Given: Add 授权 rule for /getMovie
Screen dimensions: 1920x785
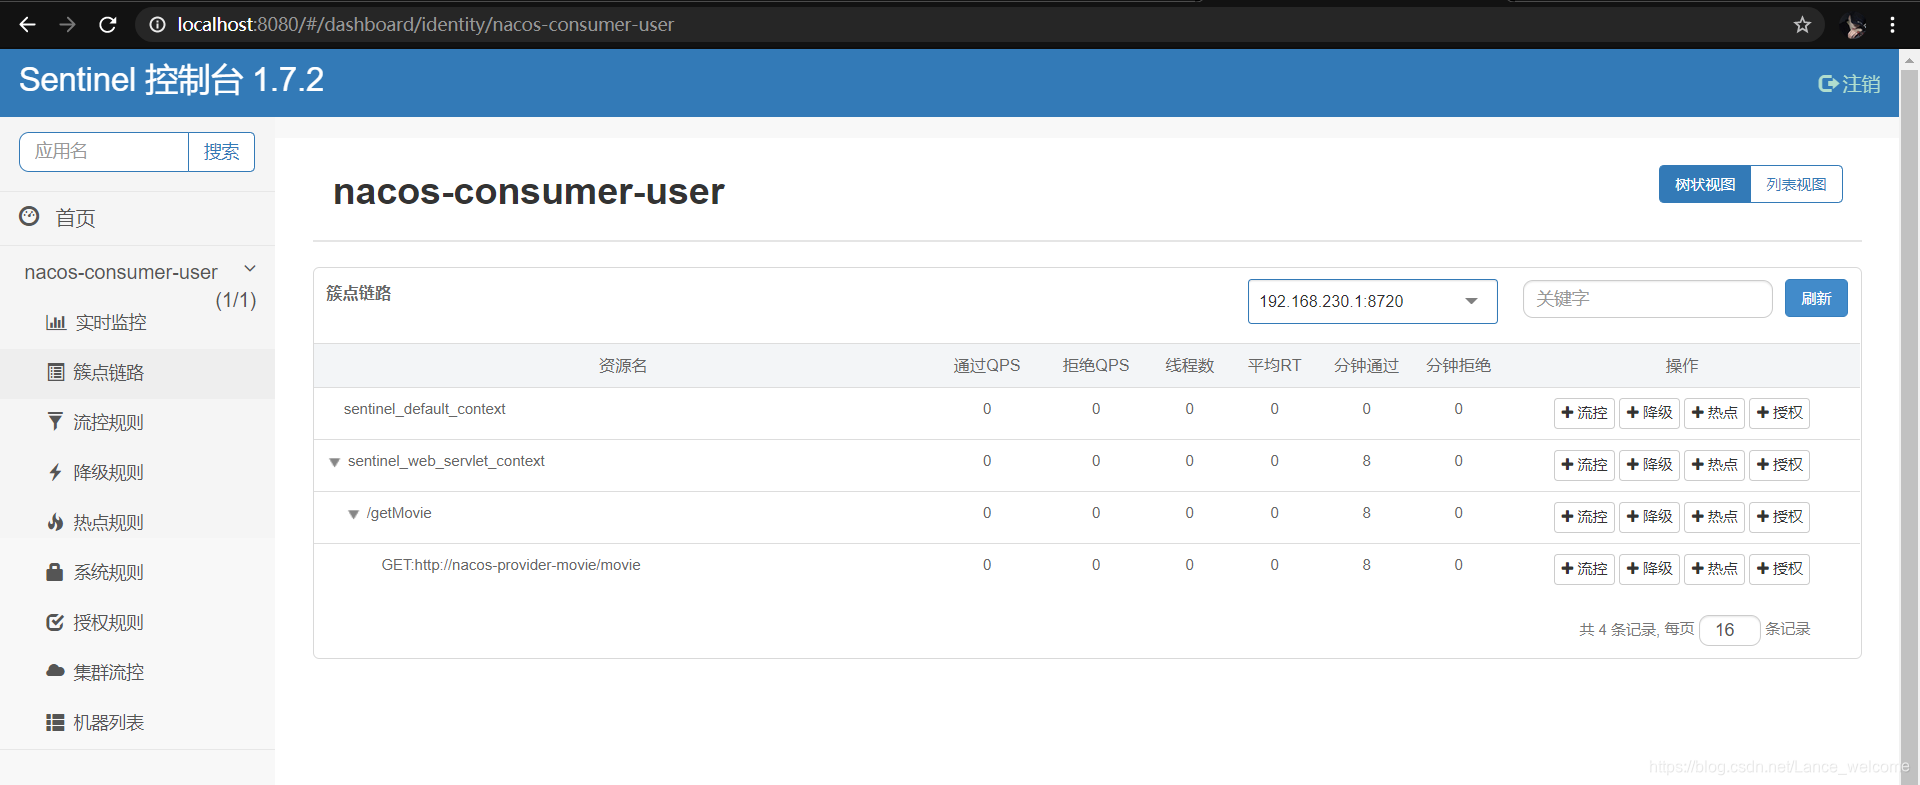Looking at the screenshot, I should [x=1779, y=517].
